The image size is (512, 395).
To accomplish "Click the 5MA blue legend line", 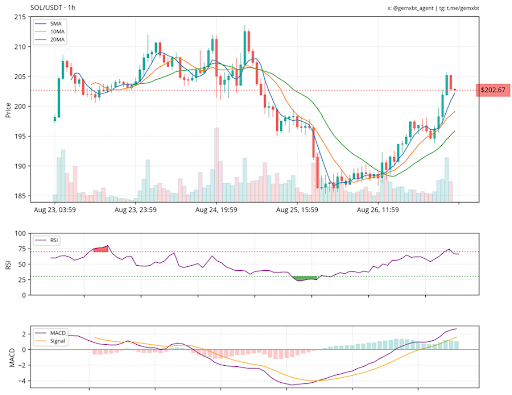I will [40, 24].
